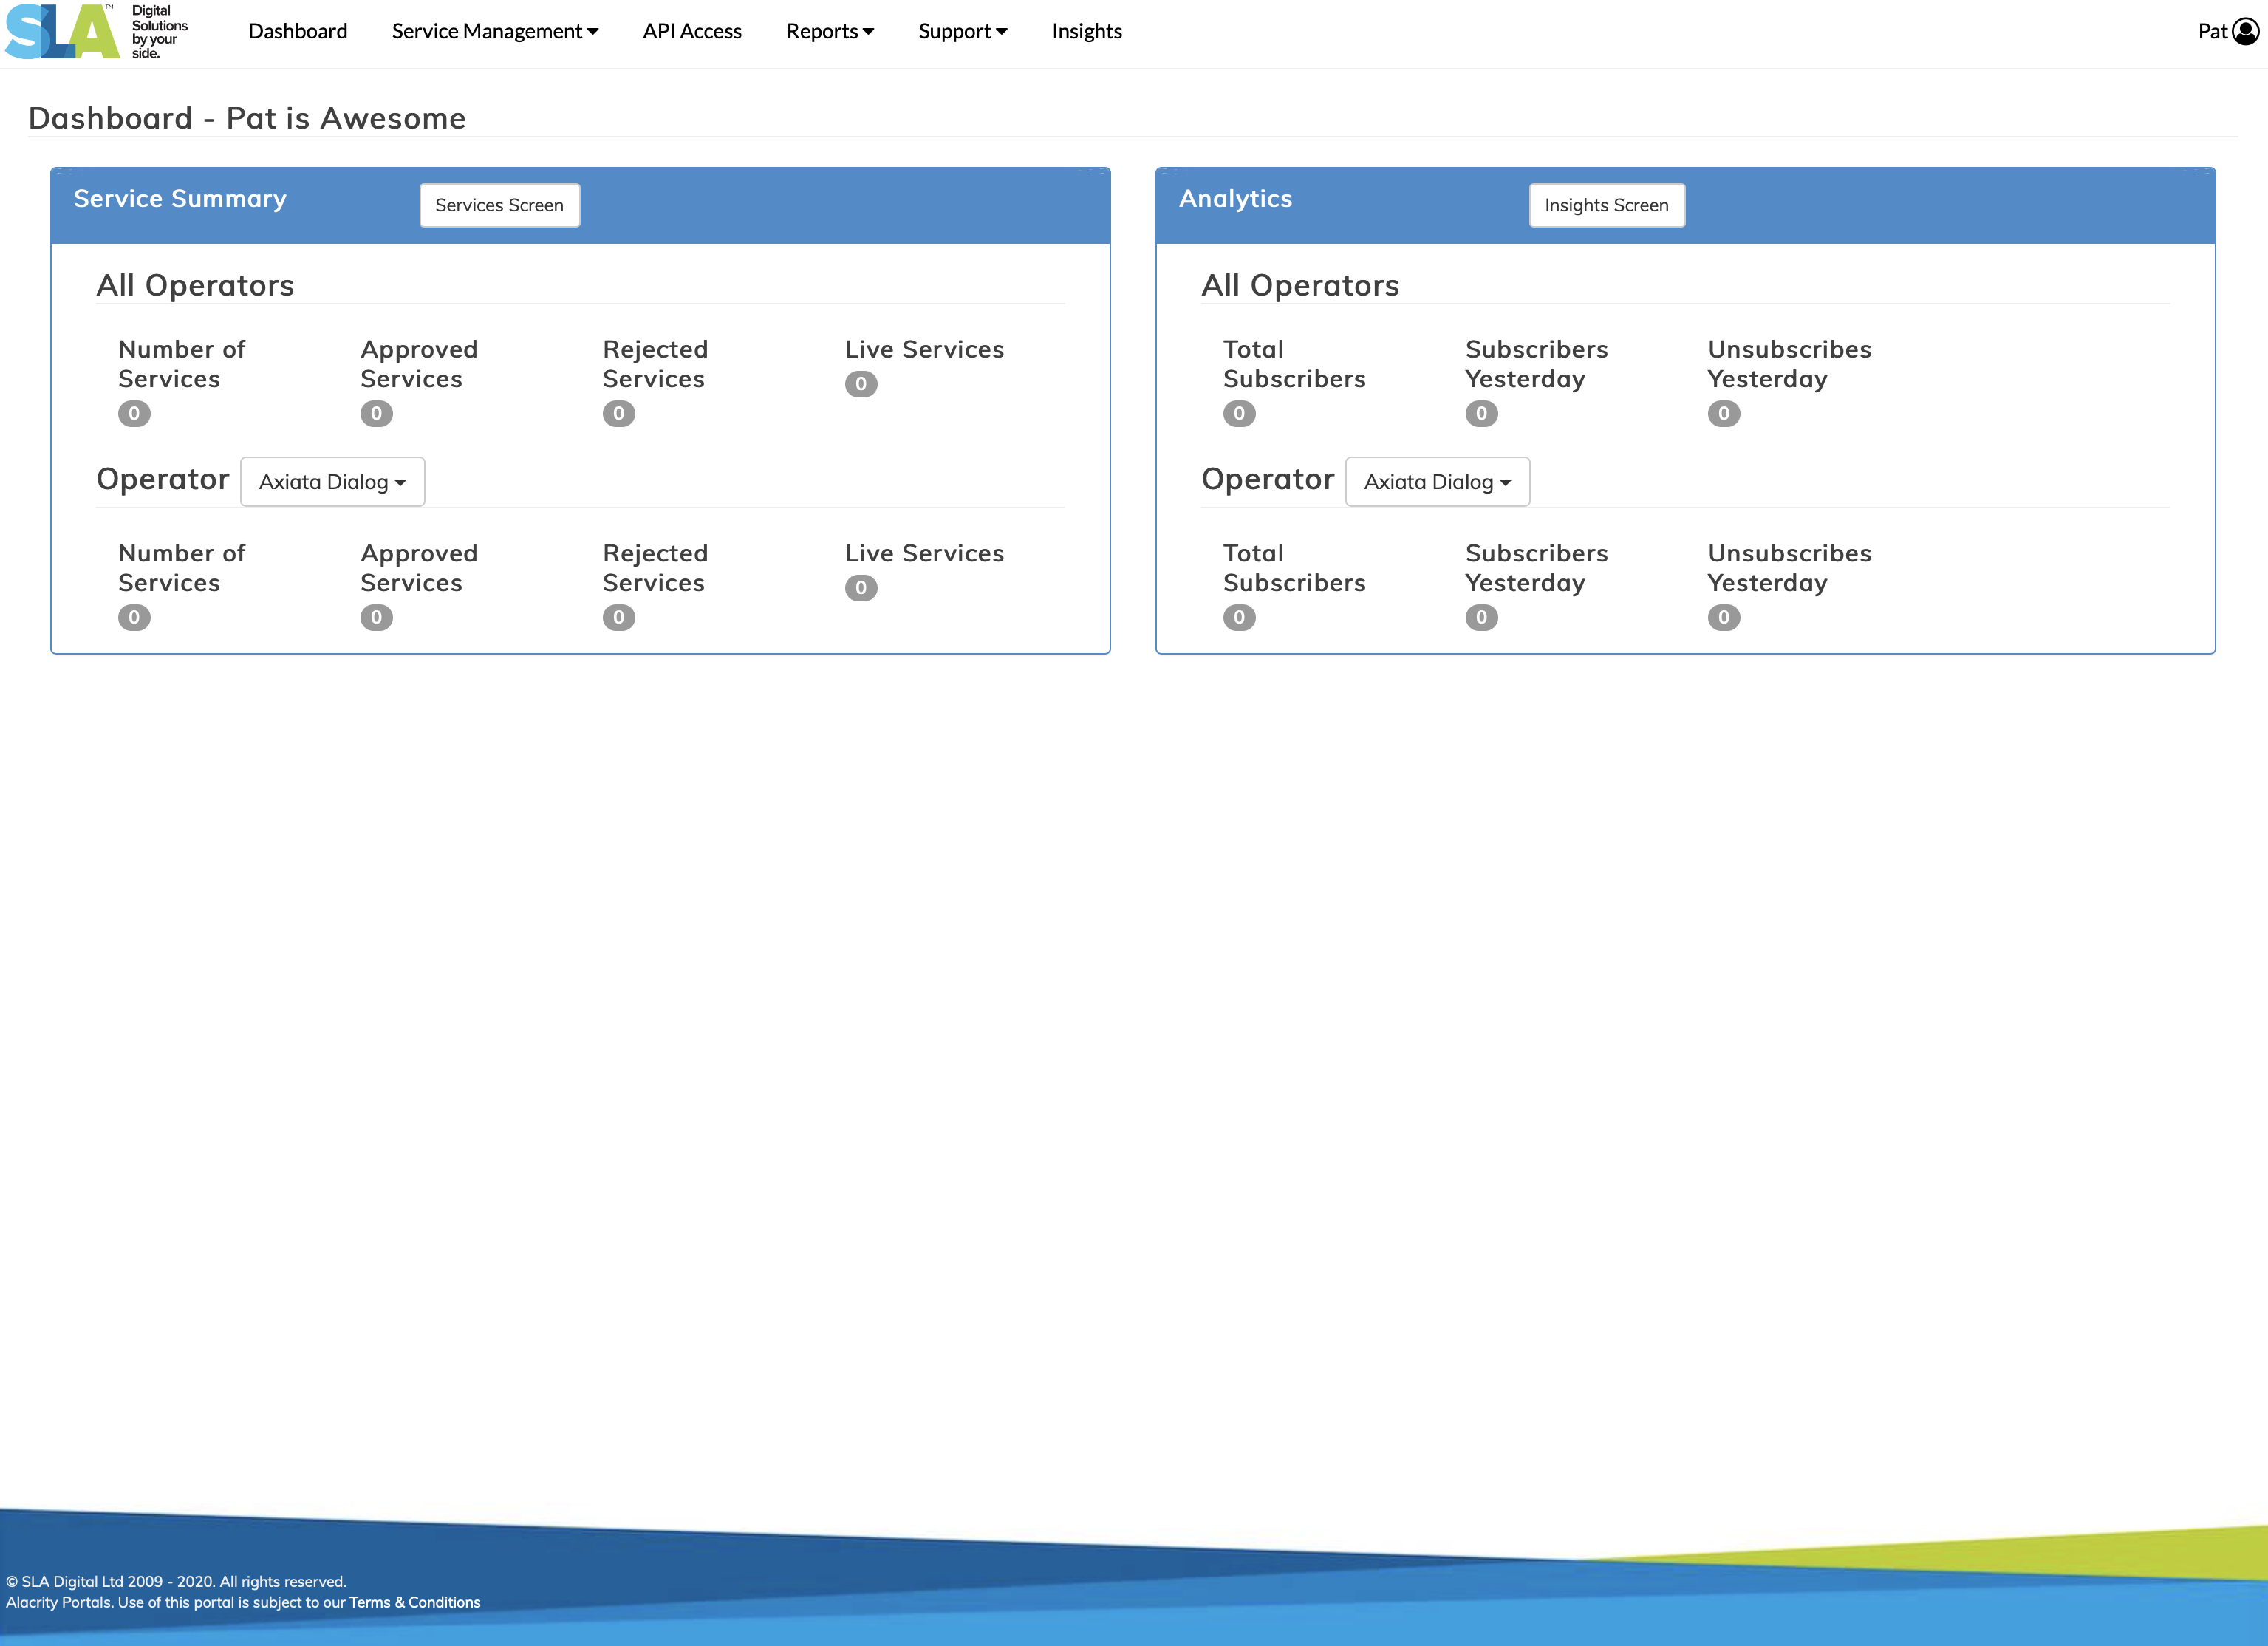Click the Services Screen button
The image size is (2268, 1646).
coord(499,205)
